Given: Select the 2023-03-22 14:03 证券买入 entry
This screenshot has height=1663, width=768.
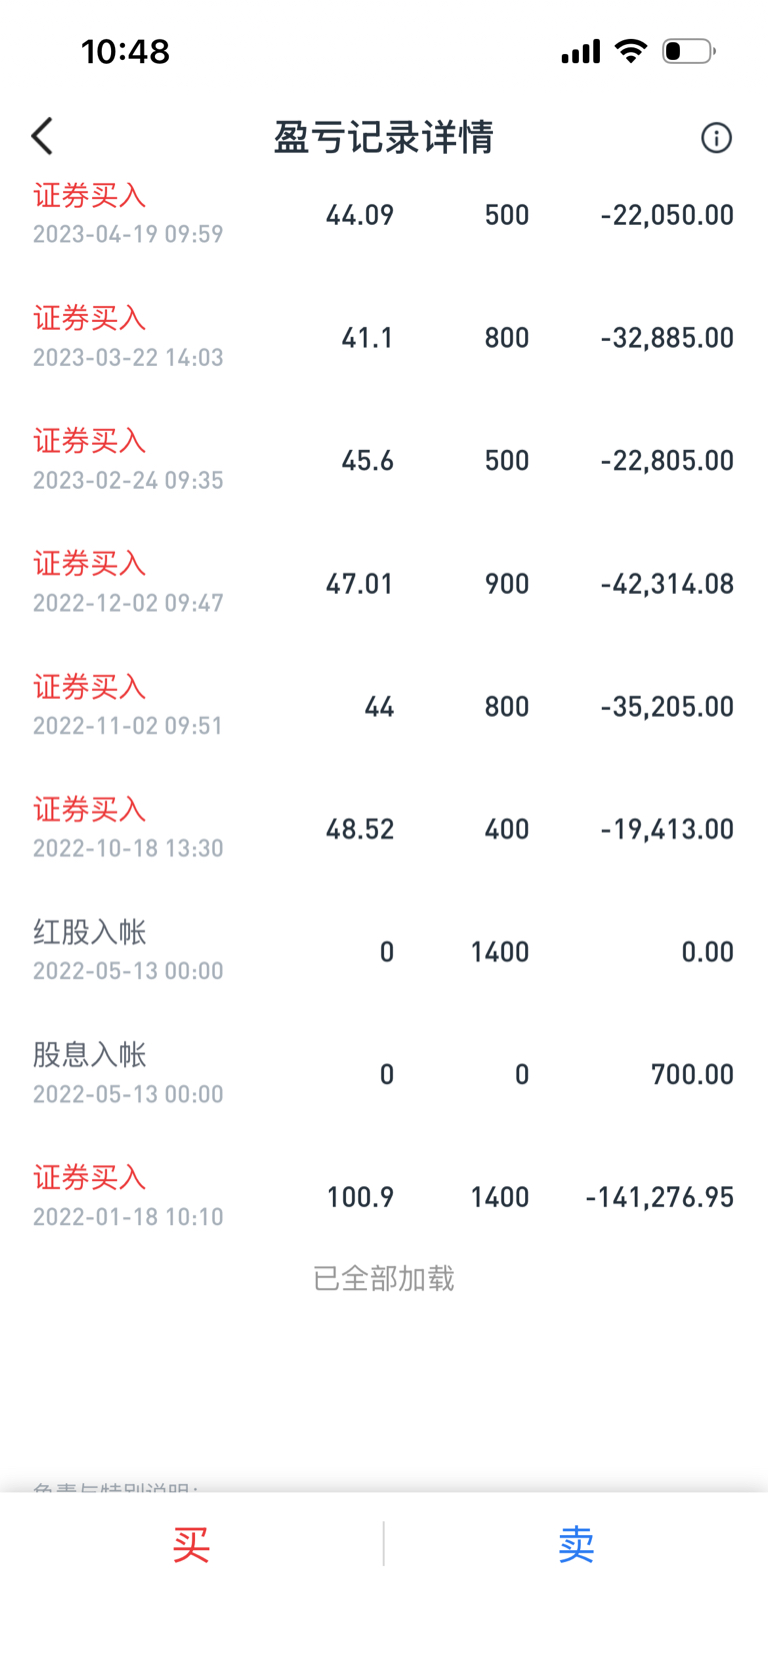Looking at the screenshot, I should (384, 337).
